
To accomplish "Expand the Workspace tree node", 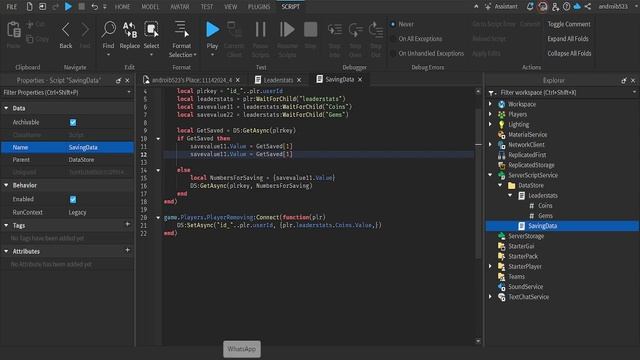I will pos(491,104).
